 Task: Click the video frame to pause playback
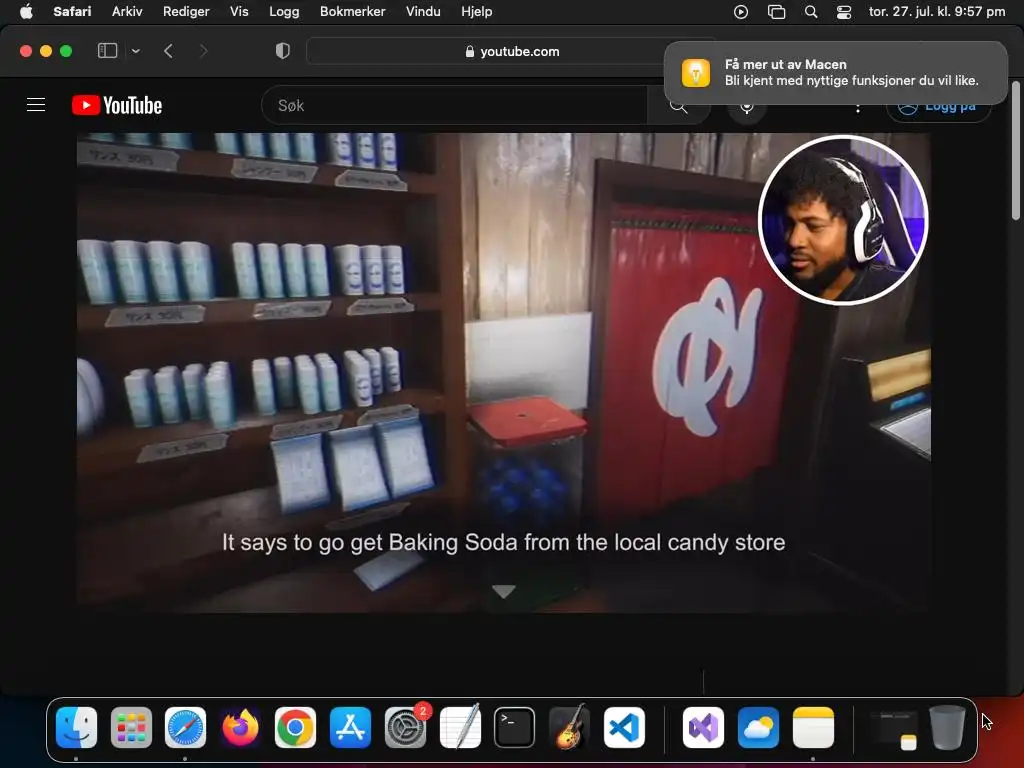[504, 372]
